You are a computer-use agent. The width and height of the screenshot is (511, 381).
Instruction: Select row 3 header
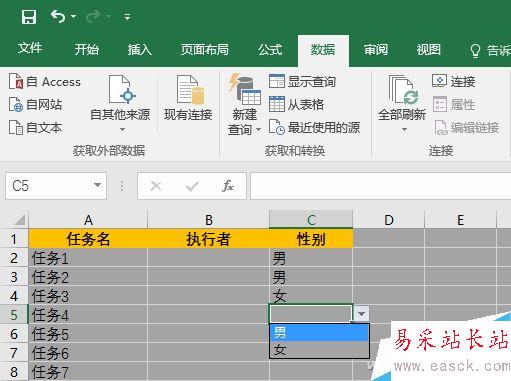[x=14, y=277]
